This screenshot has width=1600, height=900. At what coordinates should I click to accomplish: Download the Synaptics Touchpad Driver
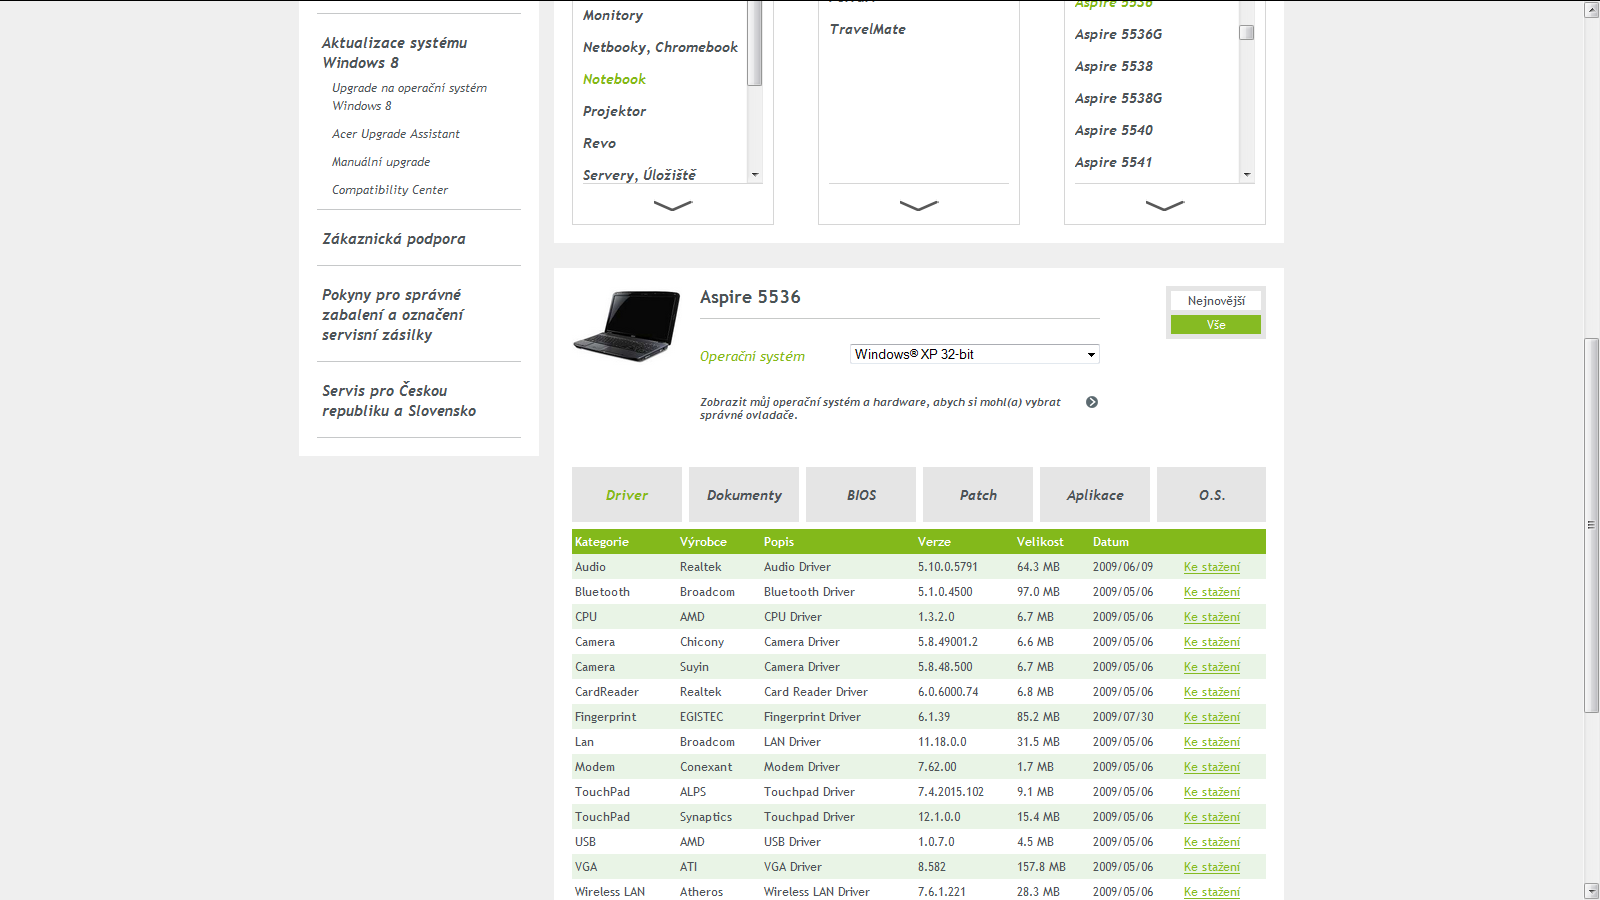point(1212,817)
